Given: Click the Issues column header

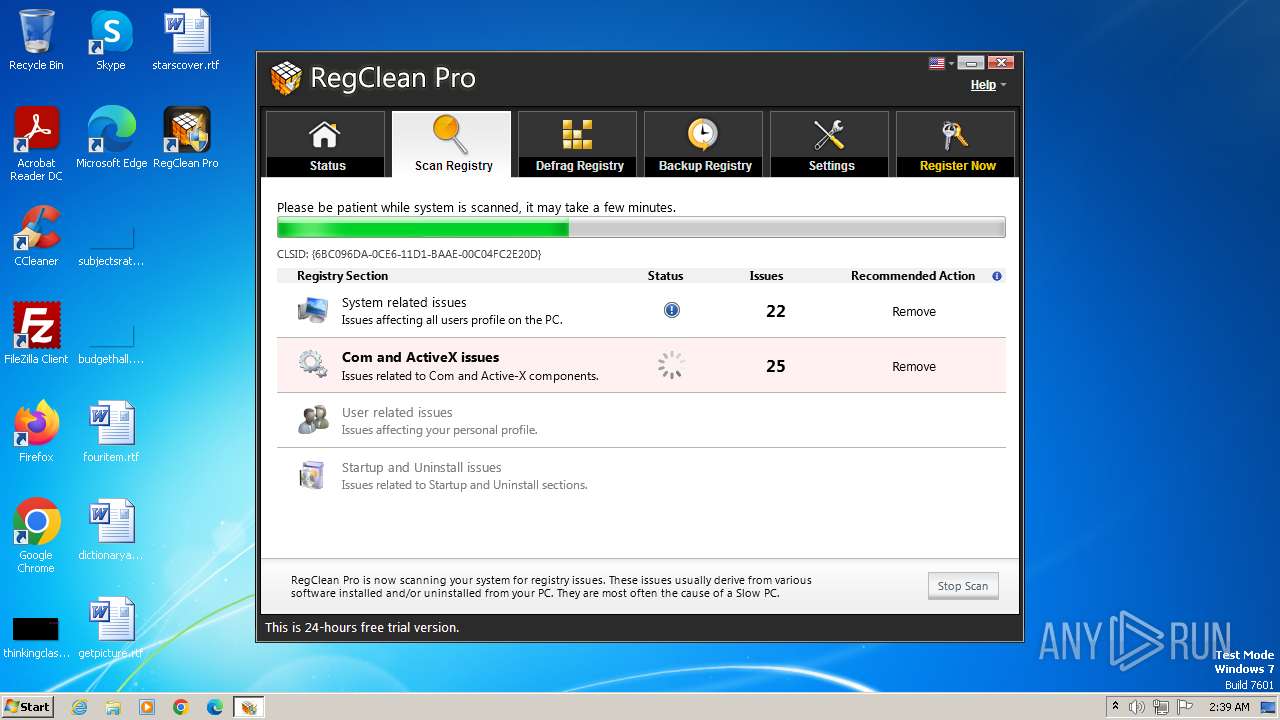Looking at the screenshot, I should pyautogui.click(x=766, y=276).
